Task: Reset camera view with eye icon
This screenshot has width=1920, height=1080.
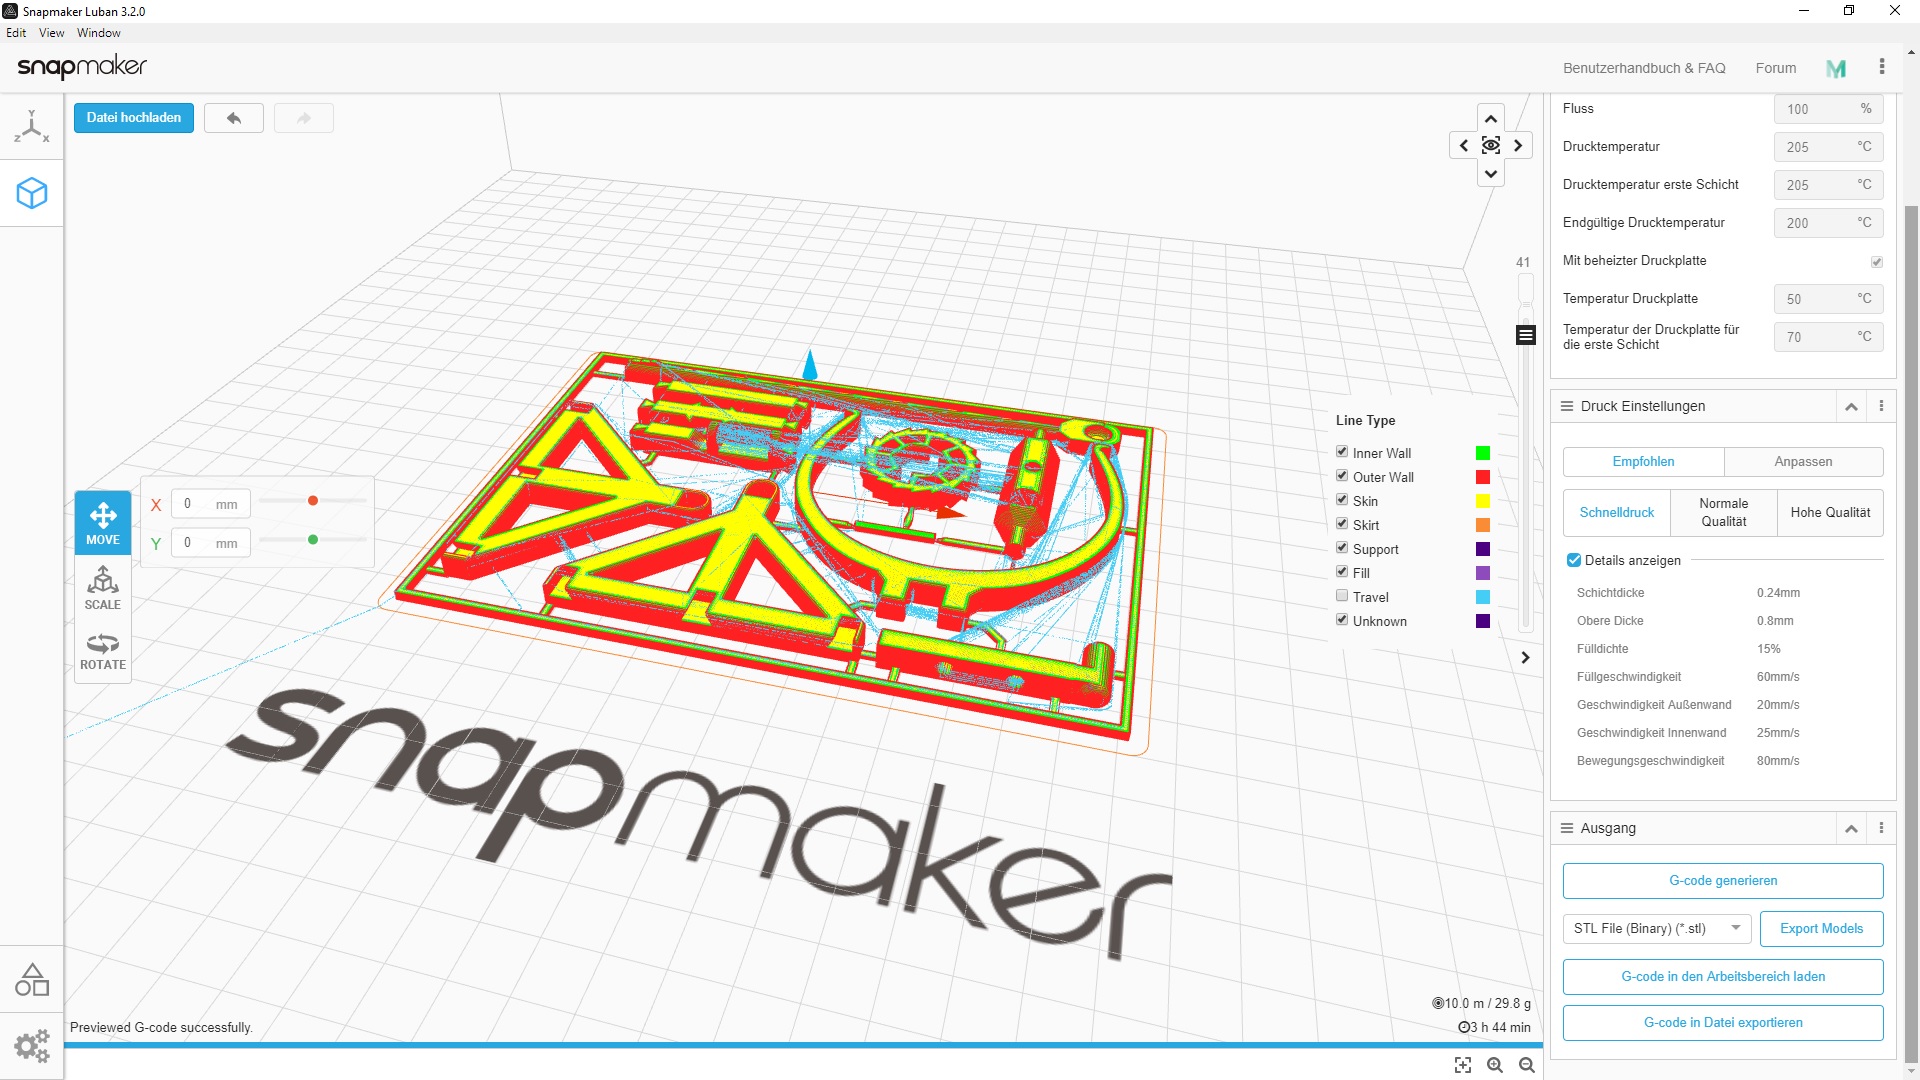Action: click(x=1491, y=146)
